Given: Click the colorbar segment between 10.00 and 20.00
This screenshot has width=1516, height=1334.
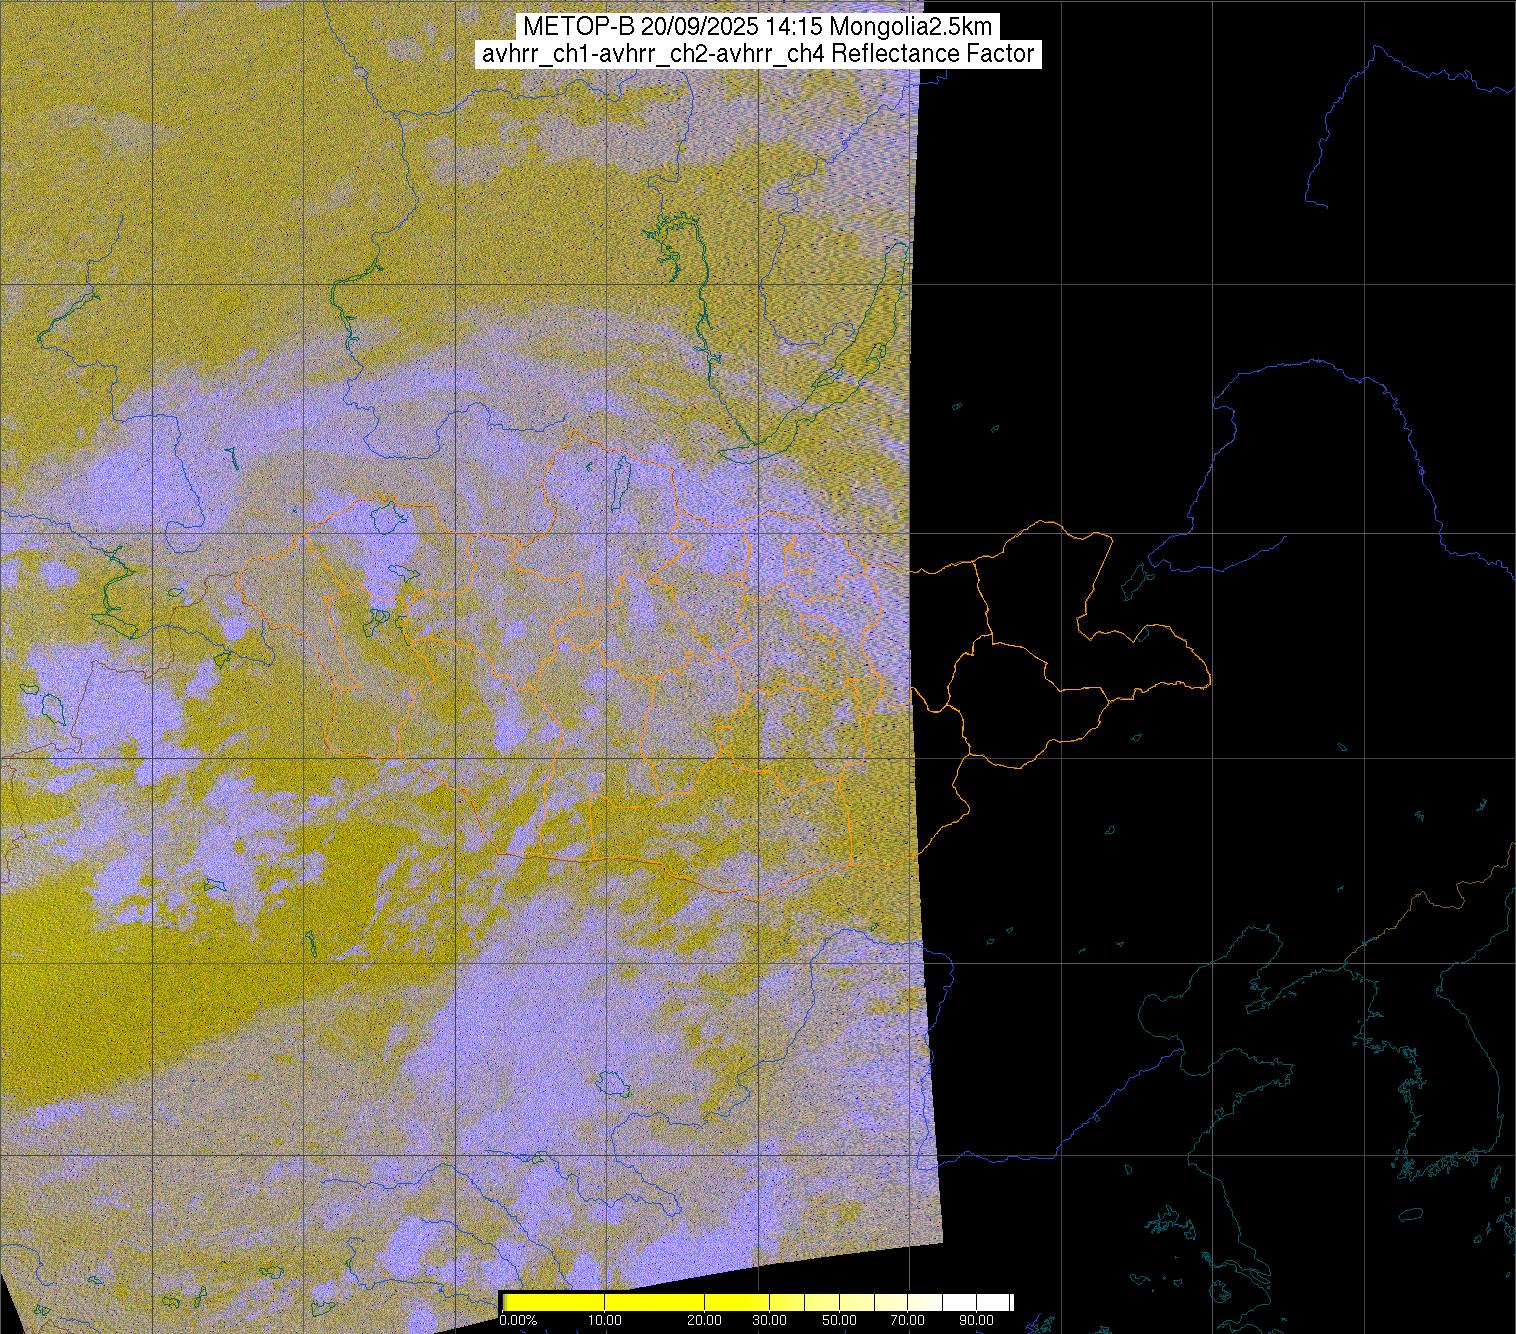Looking at the screenshot, I should coord(655,1302).
